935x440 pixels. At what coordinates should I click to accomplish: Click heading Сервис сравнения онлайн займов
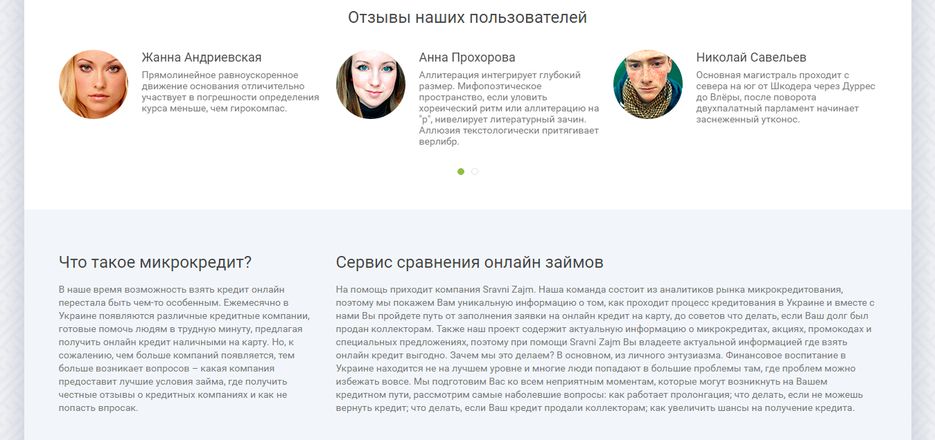click(x=469, y=262)
